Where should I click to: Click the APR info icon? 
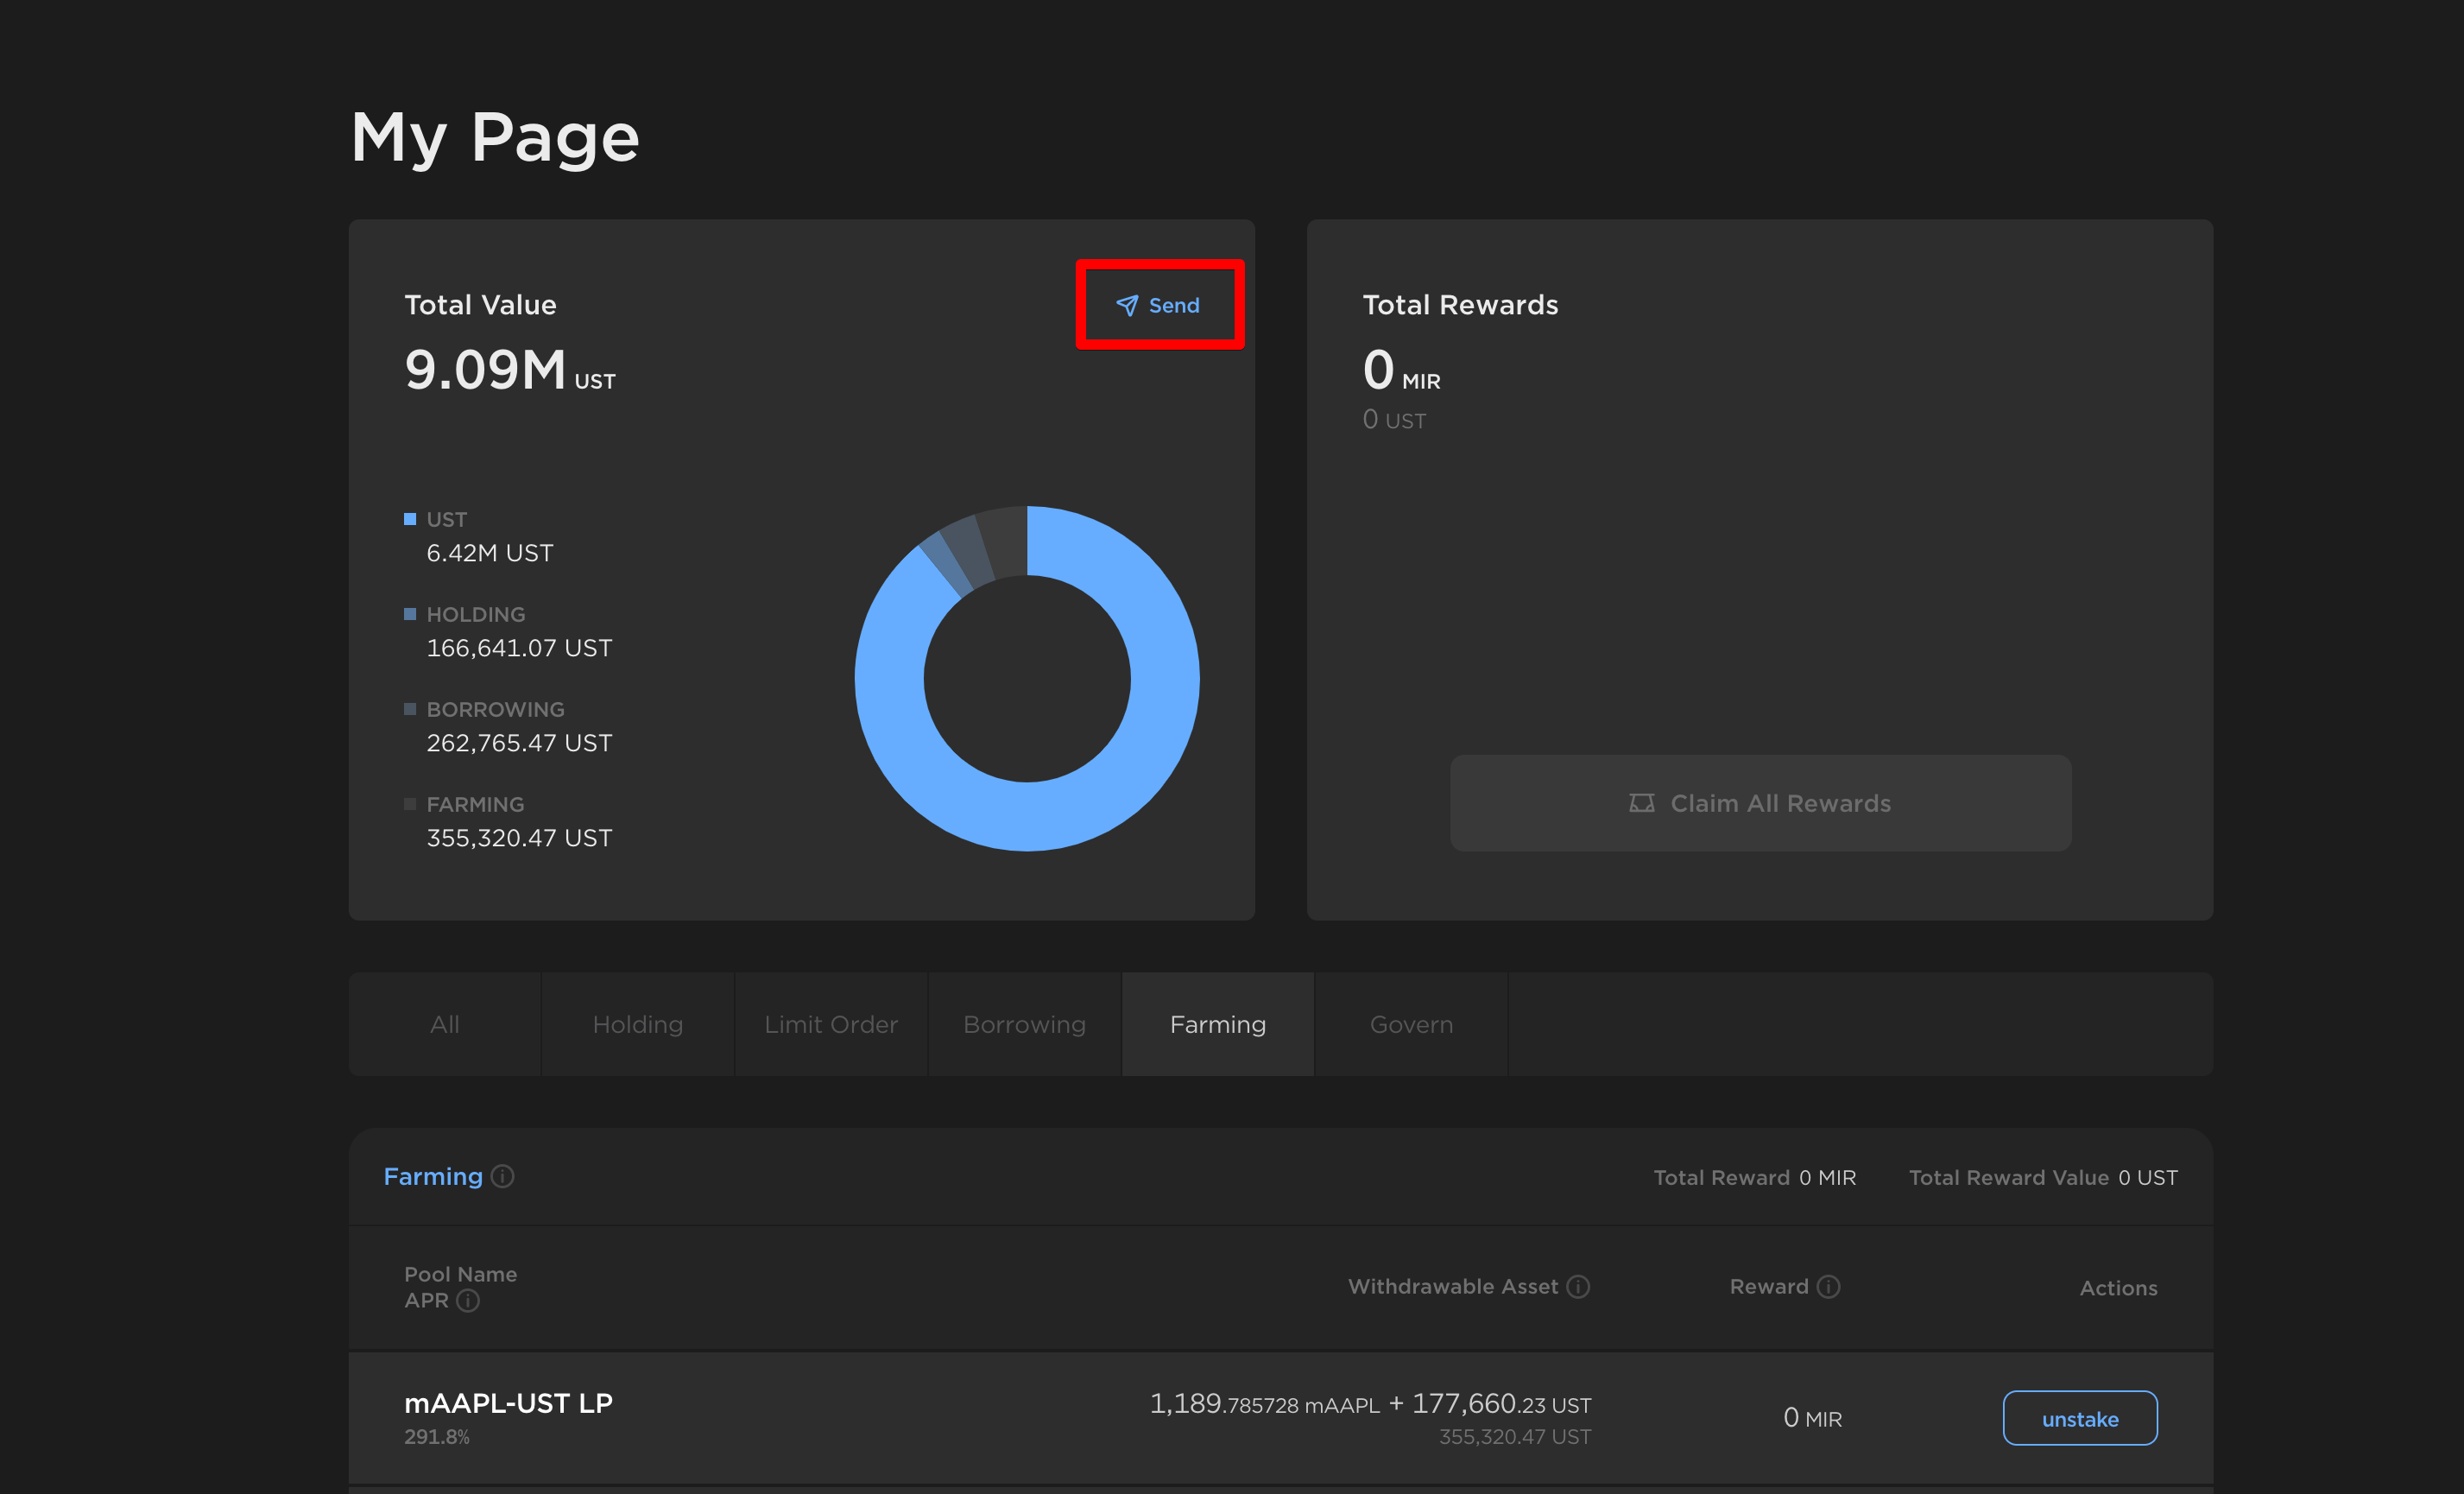[468, 1301]
